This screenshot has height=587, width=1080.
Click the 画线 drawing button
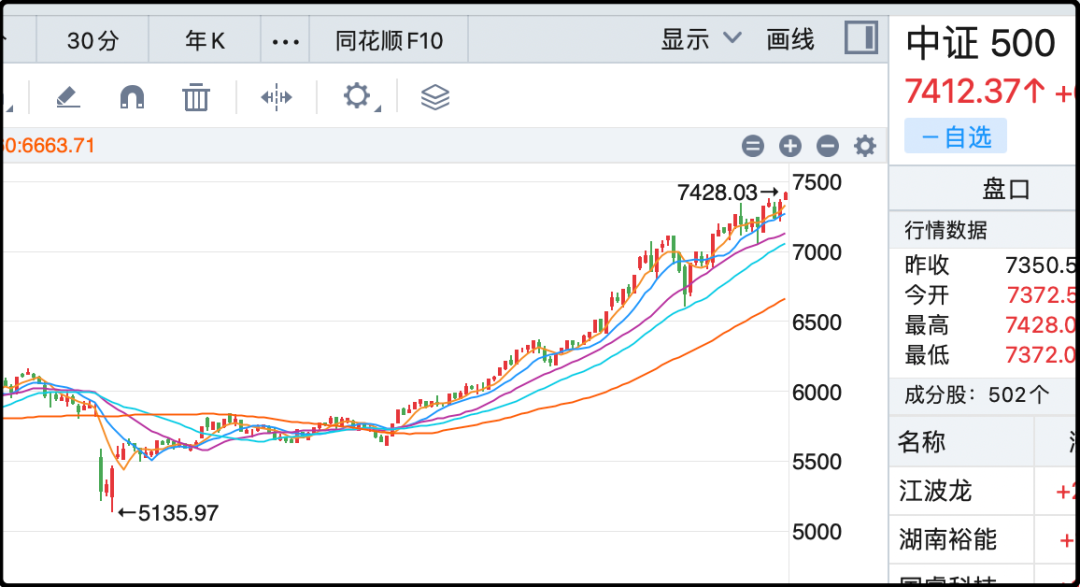pyautogui.click(x=790, y=39)
